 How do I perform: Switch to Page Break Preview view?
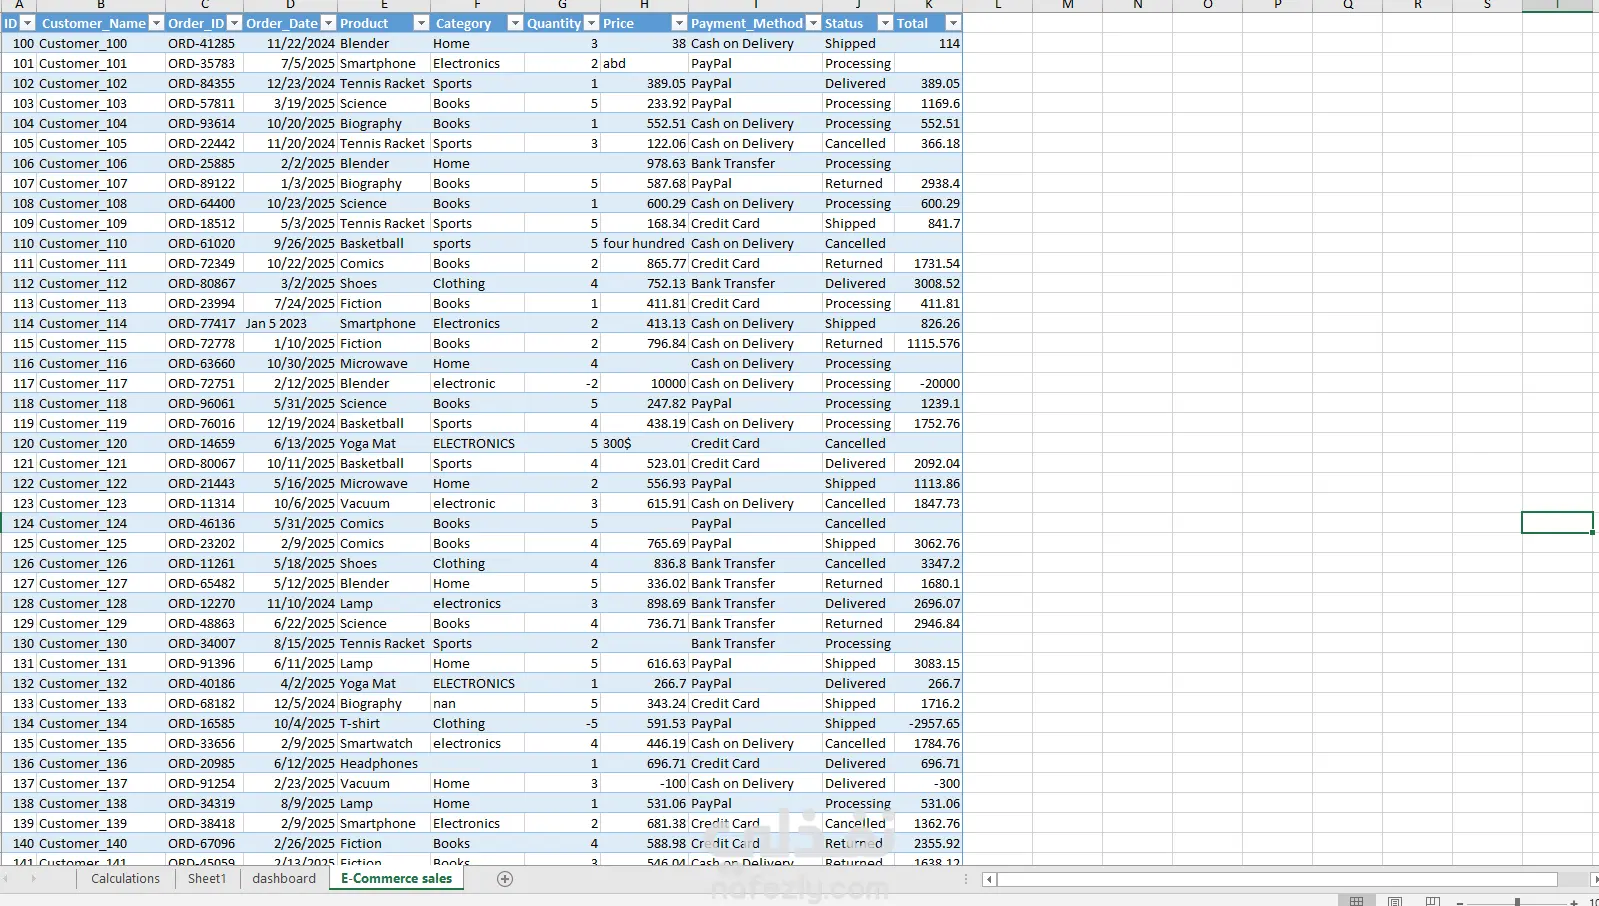pos(1433,901)
